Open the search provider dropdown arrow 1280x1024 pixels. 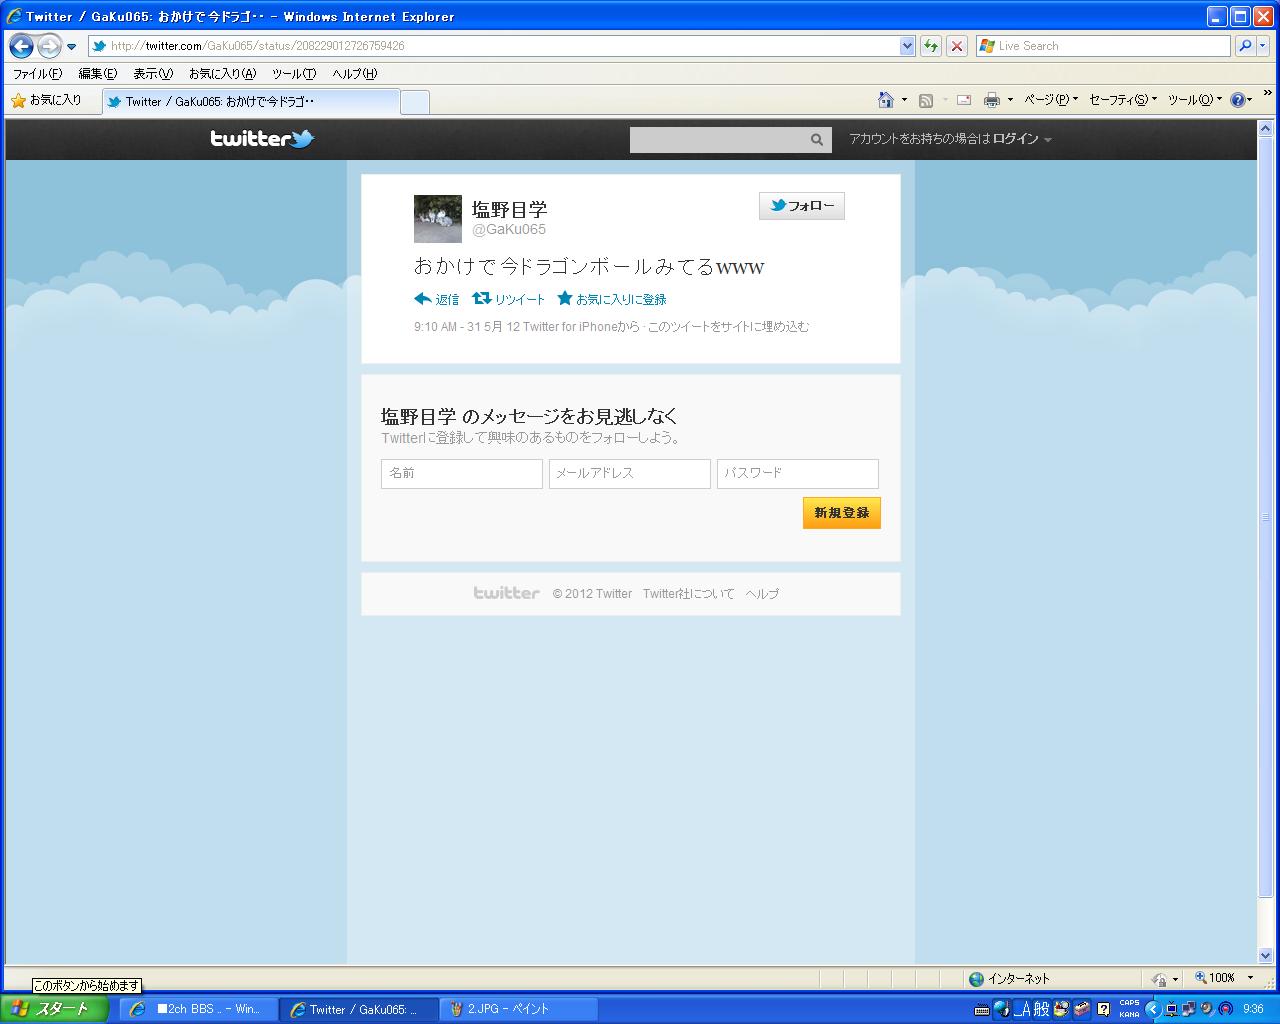tap(1263, 46)
